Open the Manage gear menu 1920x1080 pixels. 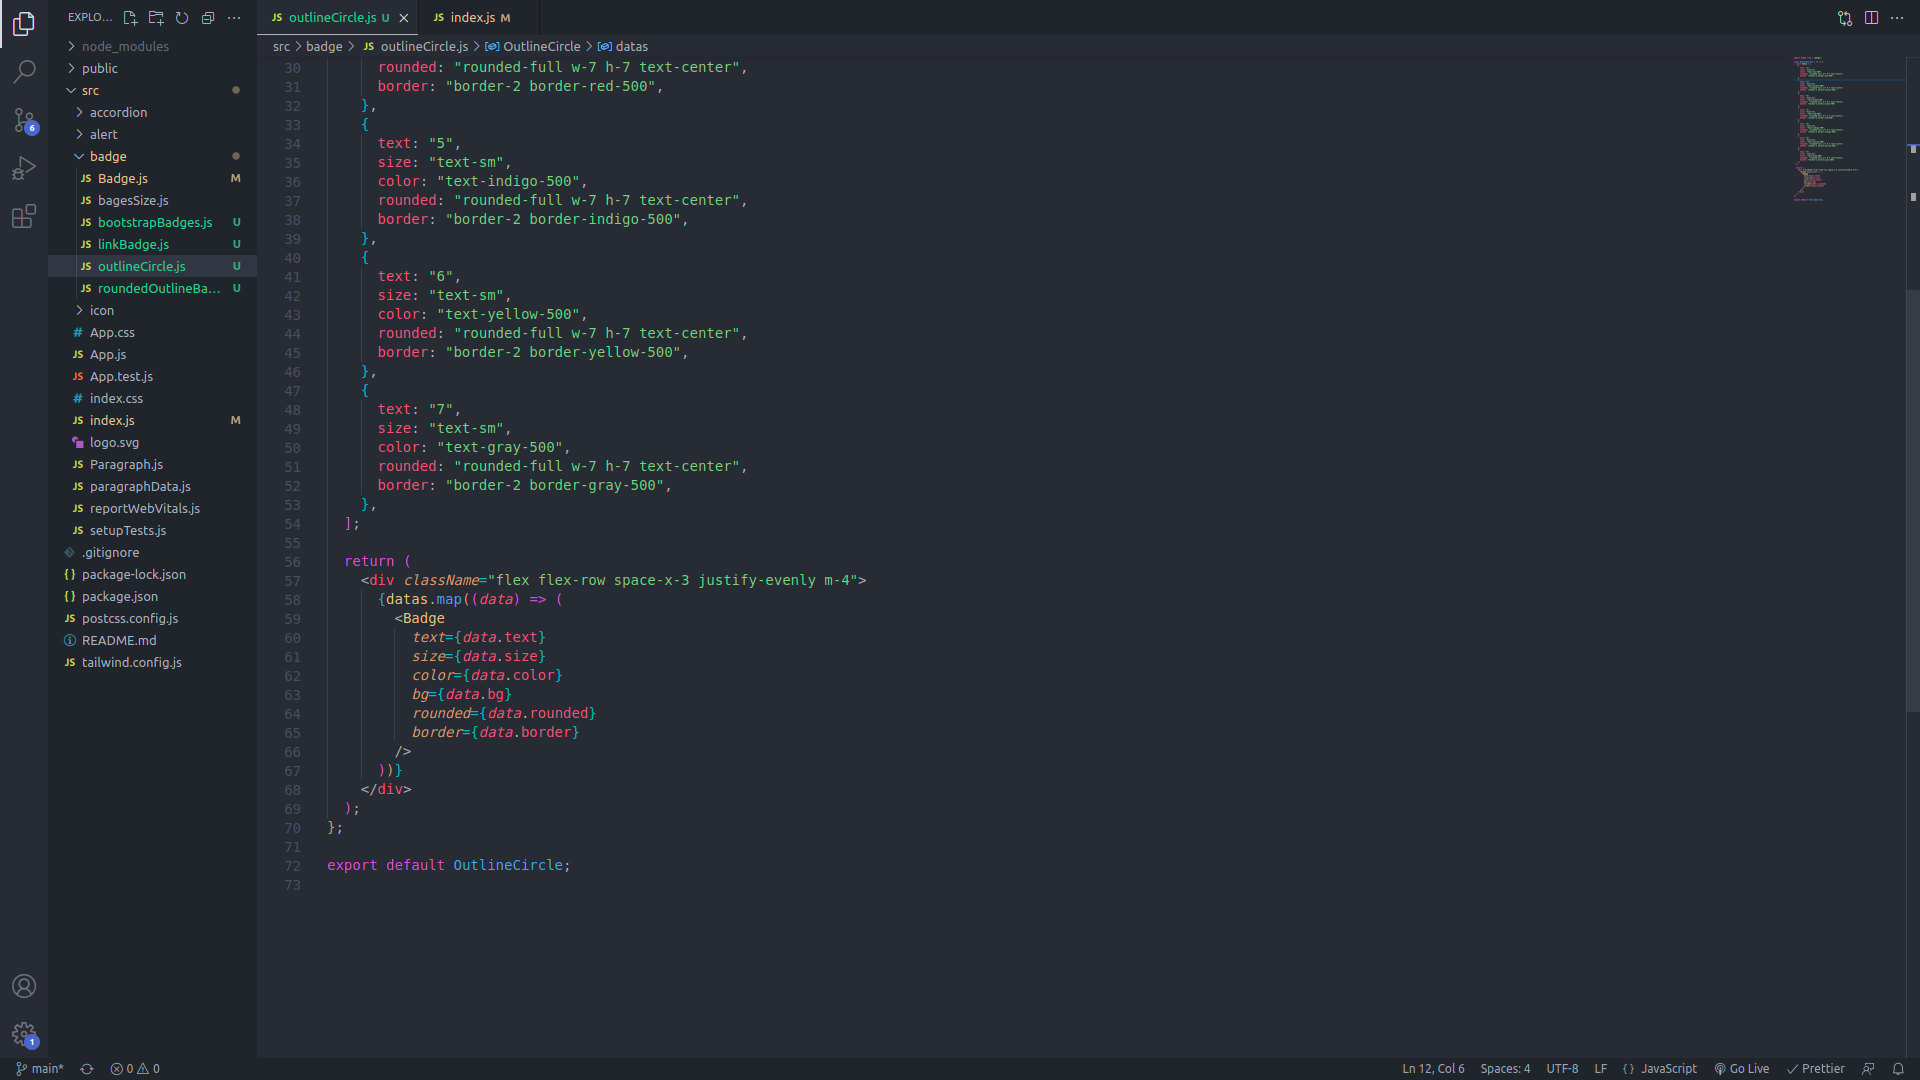[24, 1034]
